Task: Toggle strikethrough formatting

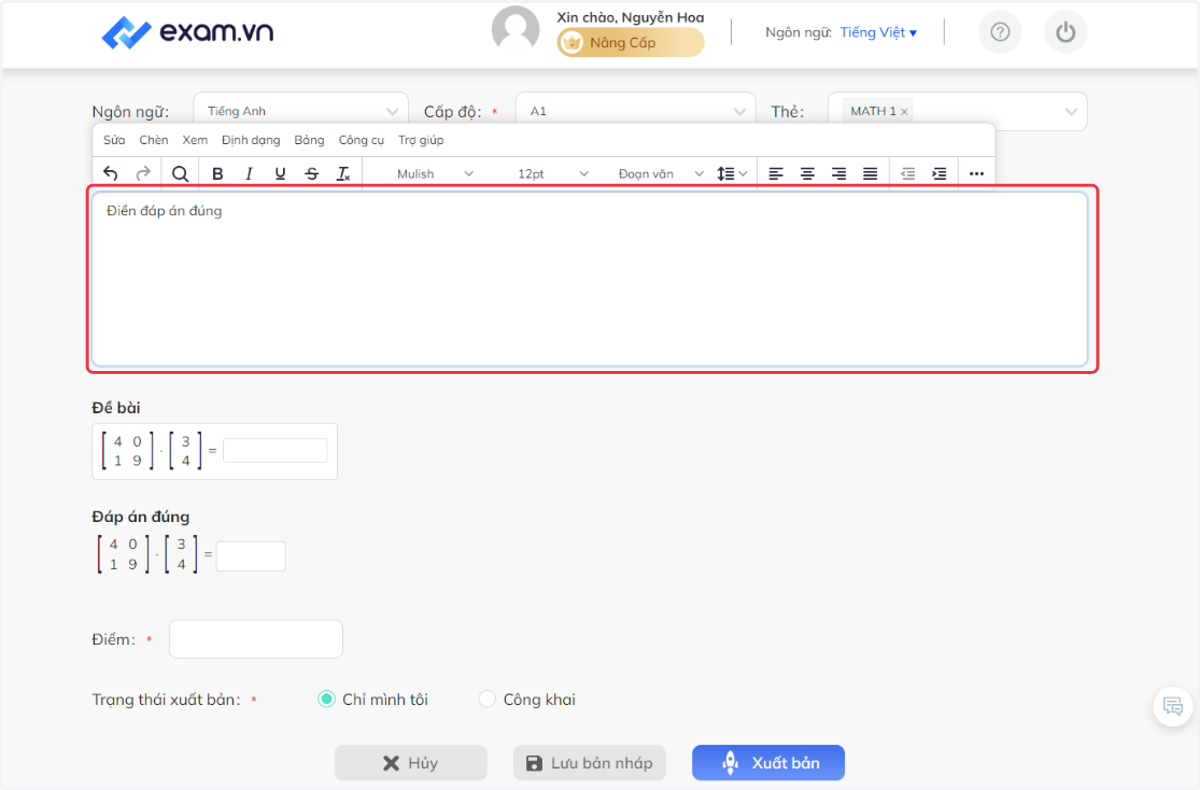Action: (x=312, y=173)
